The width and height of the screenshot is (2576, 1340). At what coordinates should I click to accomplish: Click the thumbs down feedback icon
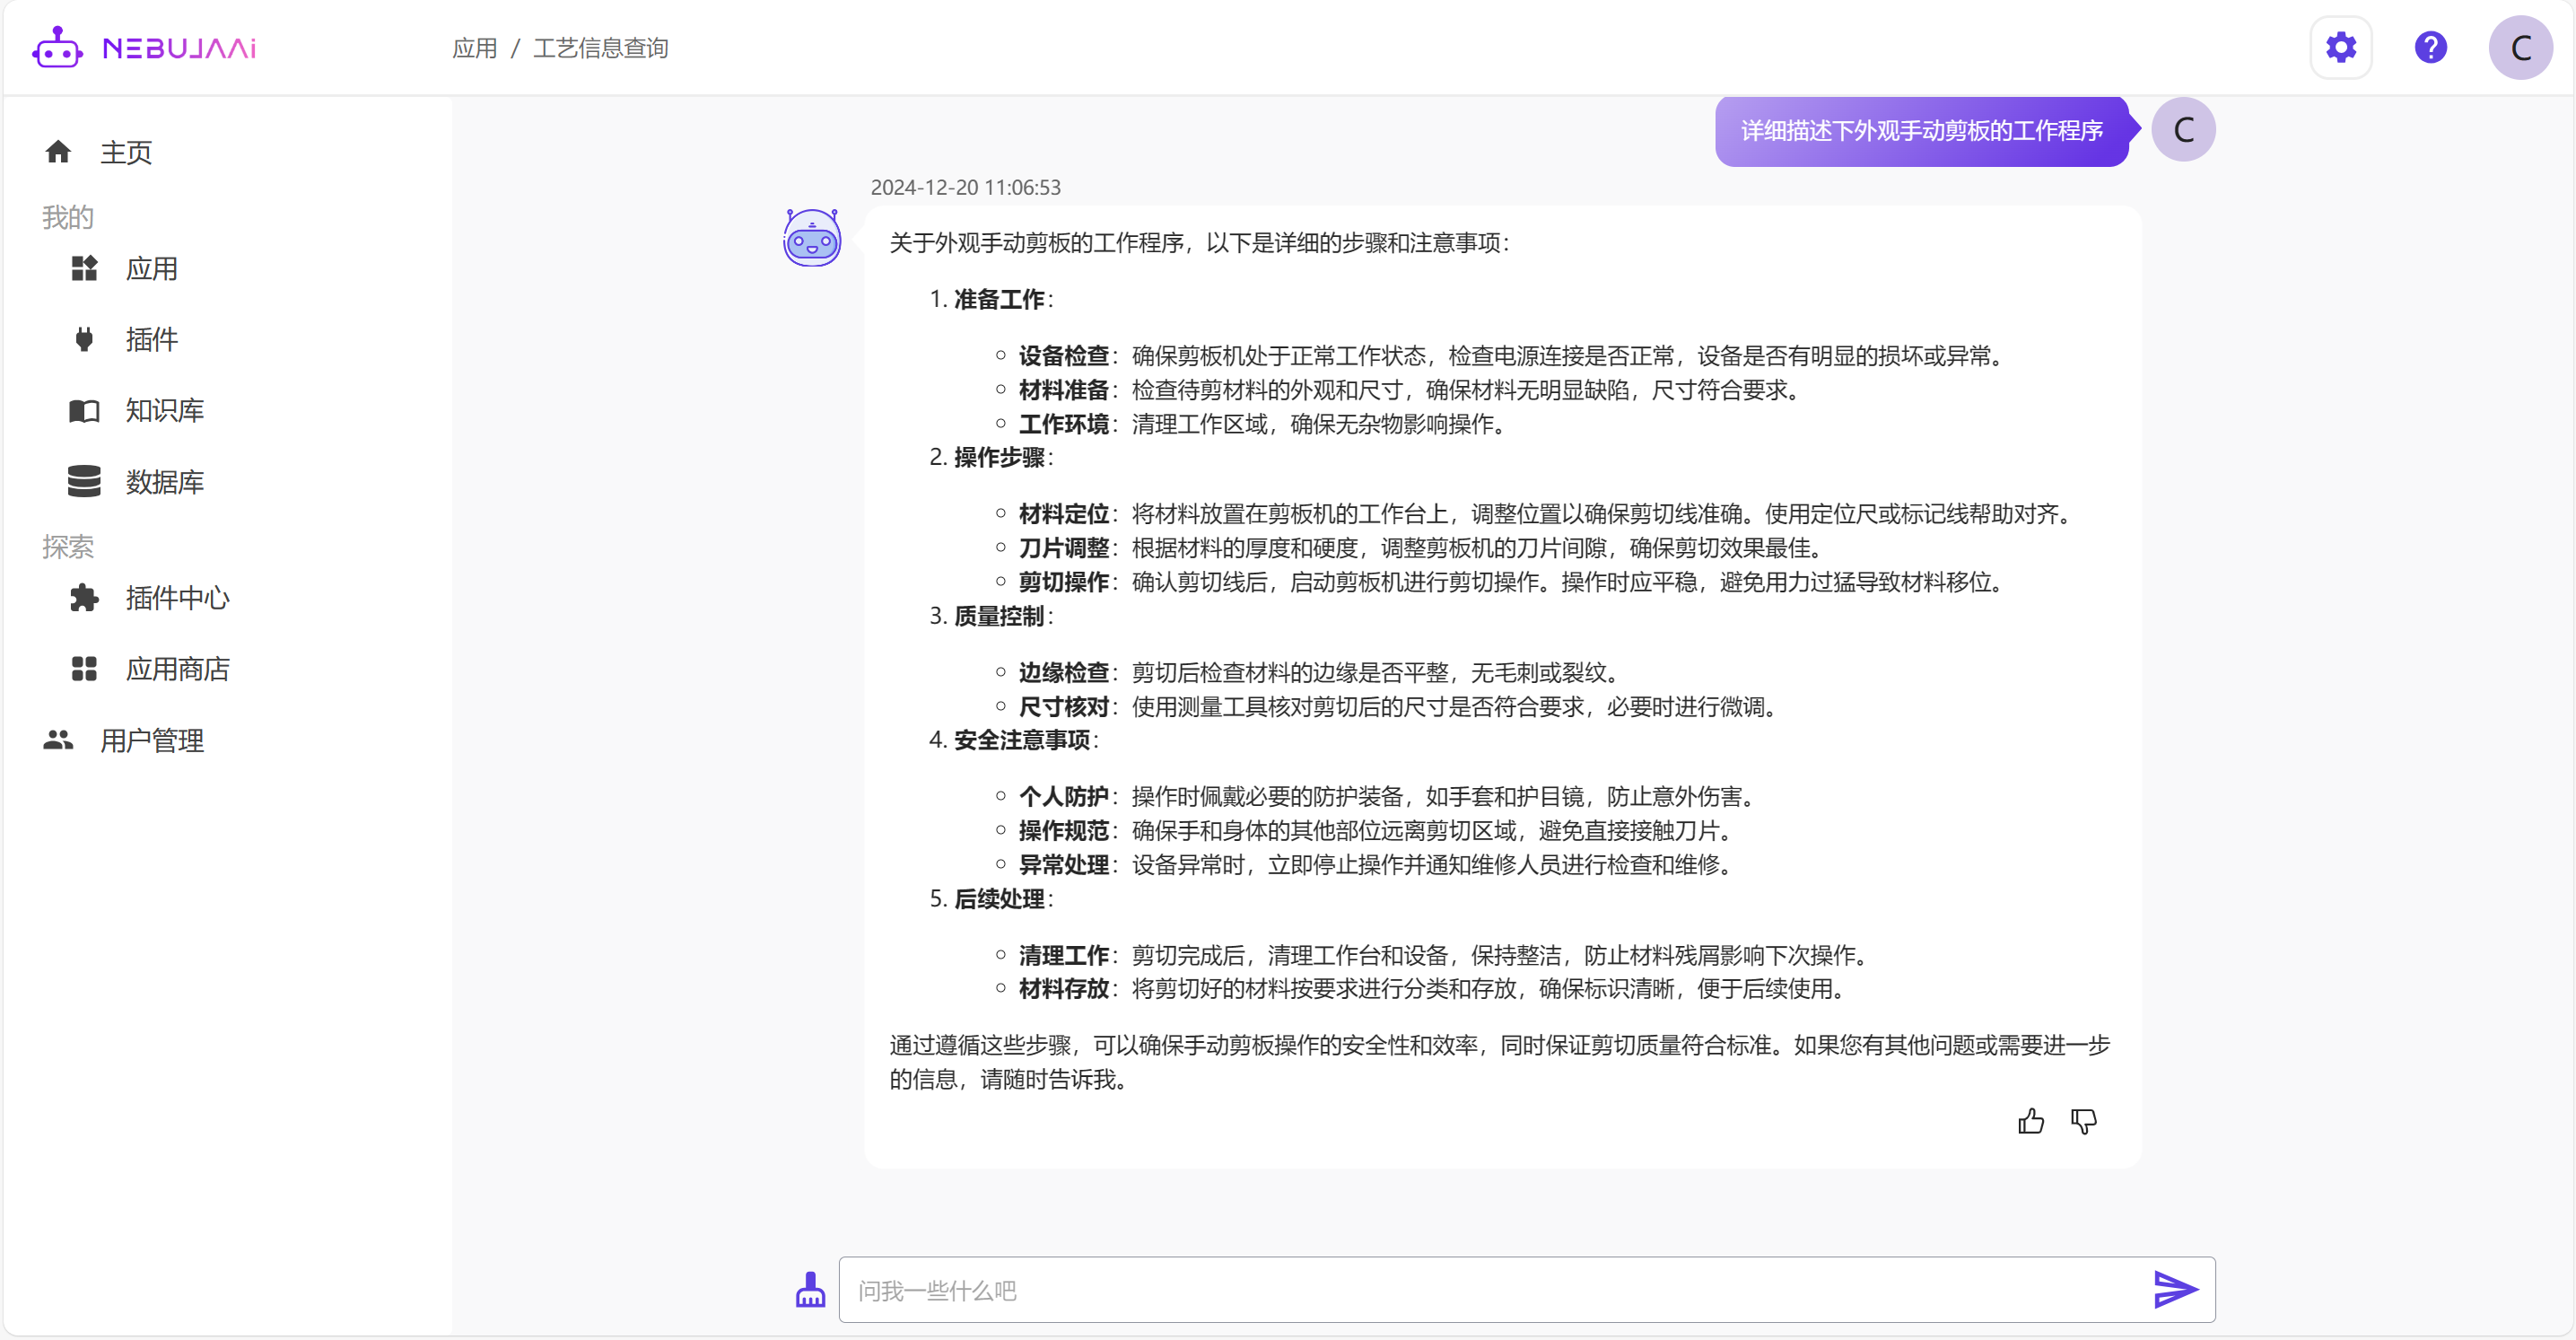(x=2083, y=1121)
